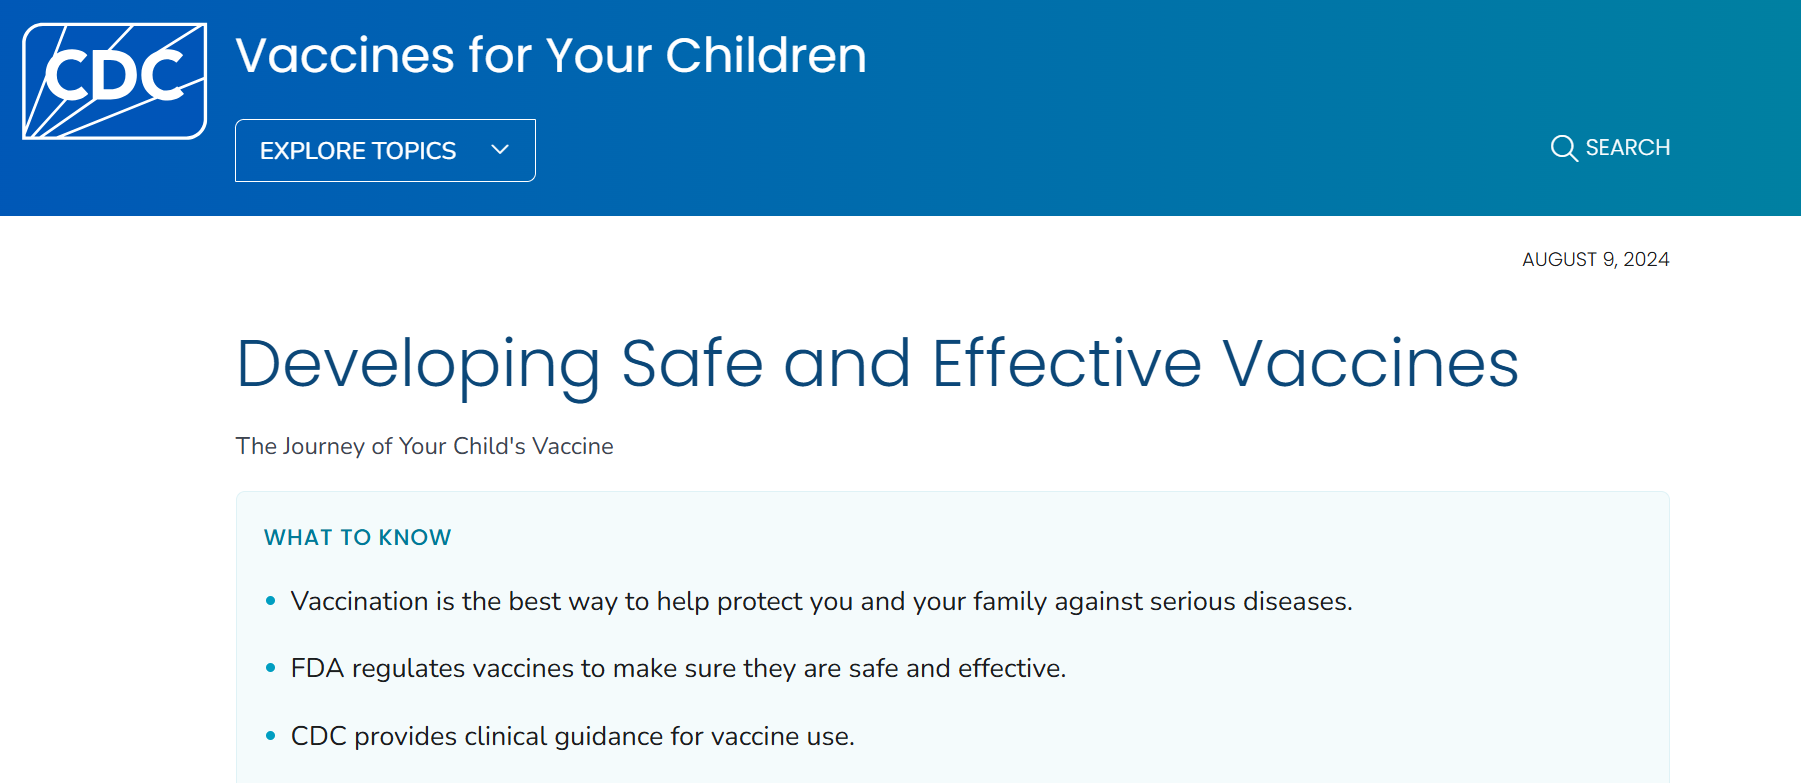Image resolution: width=1801 pixels, height=783 pixels.
Task: Select the WHAT TO KNOW section header
Action: point(356,537)
